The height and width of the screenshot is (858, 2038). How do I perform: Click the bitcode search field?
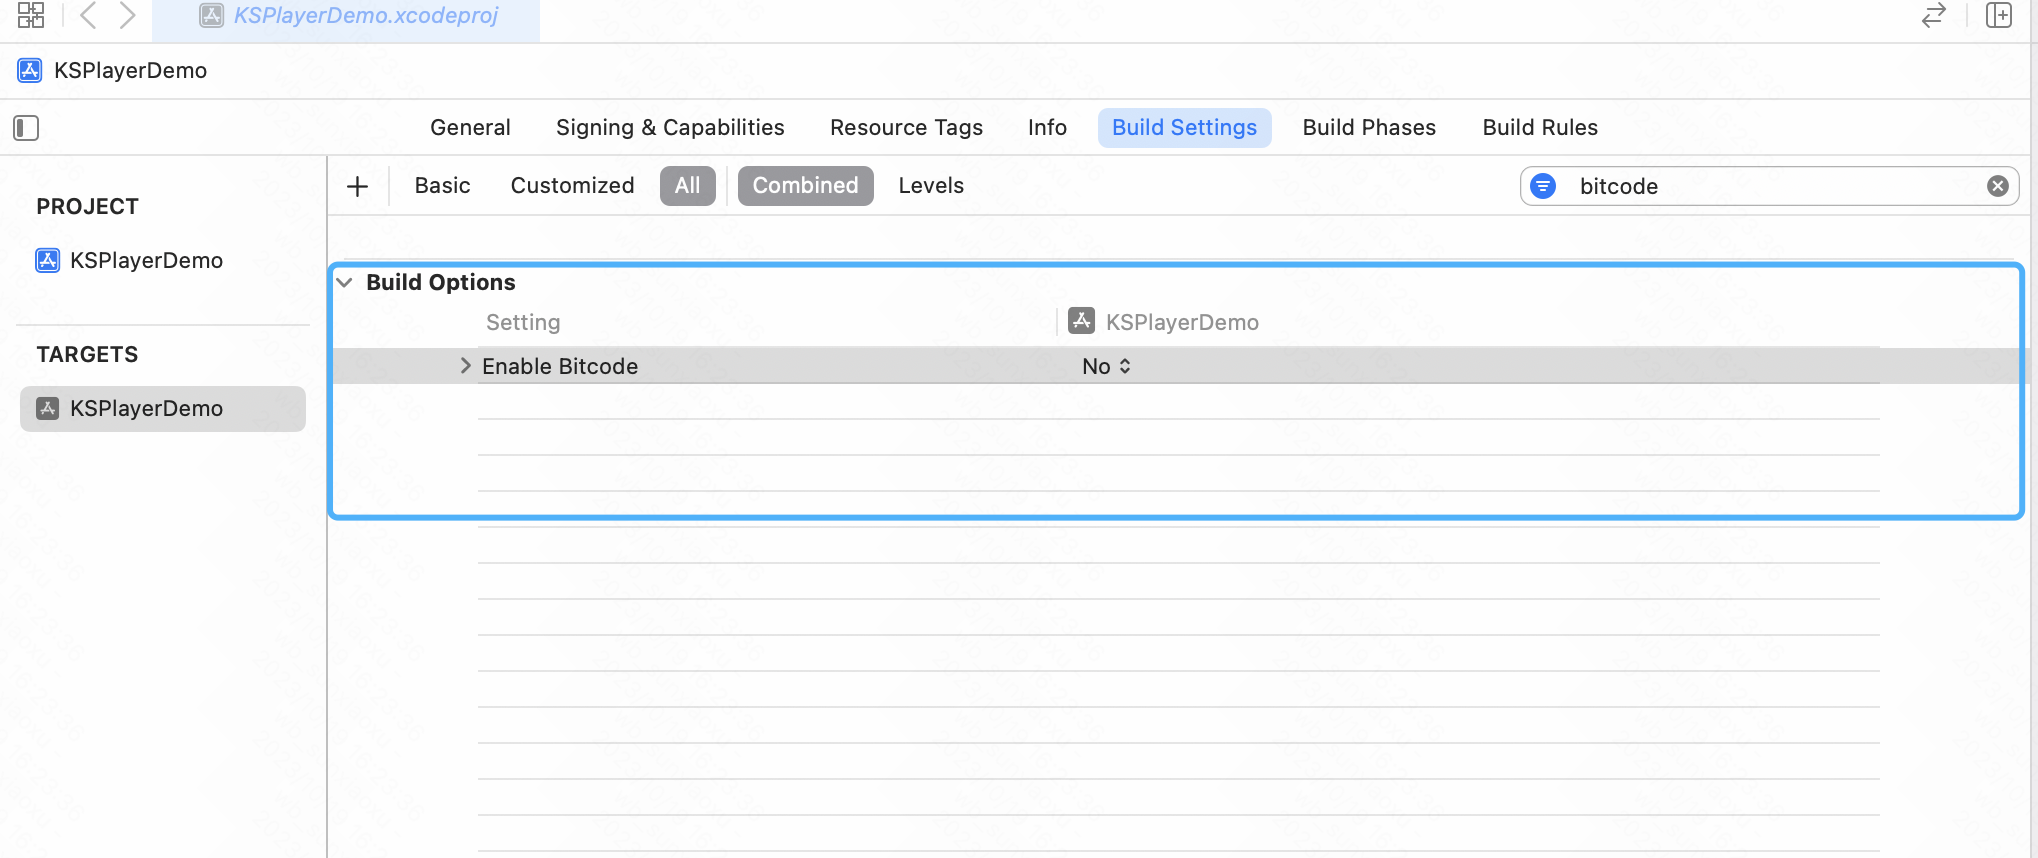[x=1769, y=186]
